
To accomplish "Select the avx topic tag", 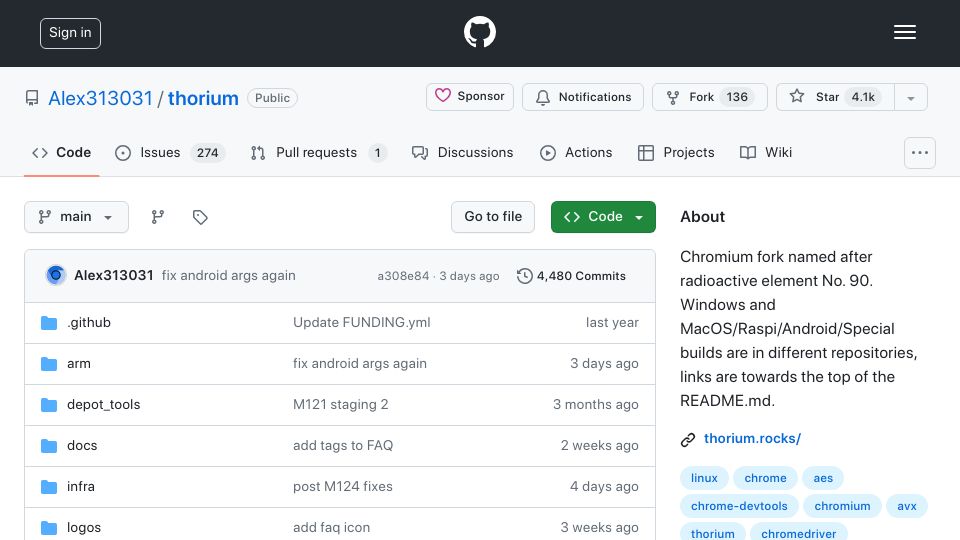I will point(907,506).
